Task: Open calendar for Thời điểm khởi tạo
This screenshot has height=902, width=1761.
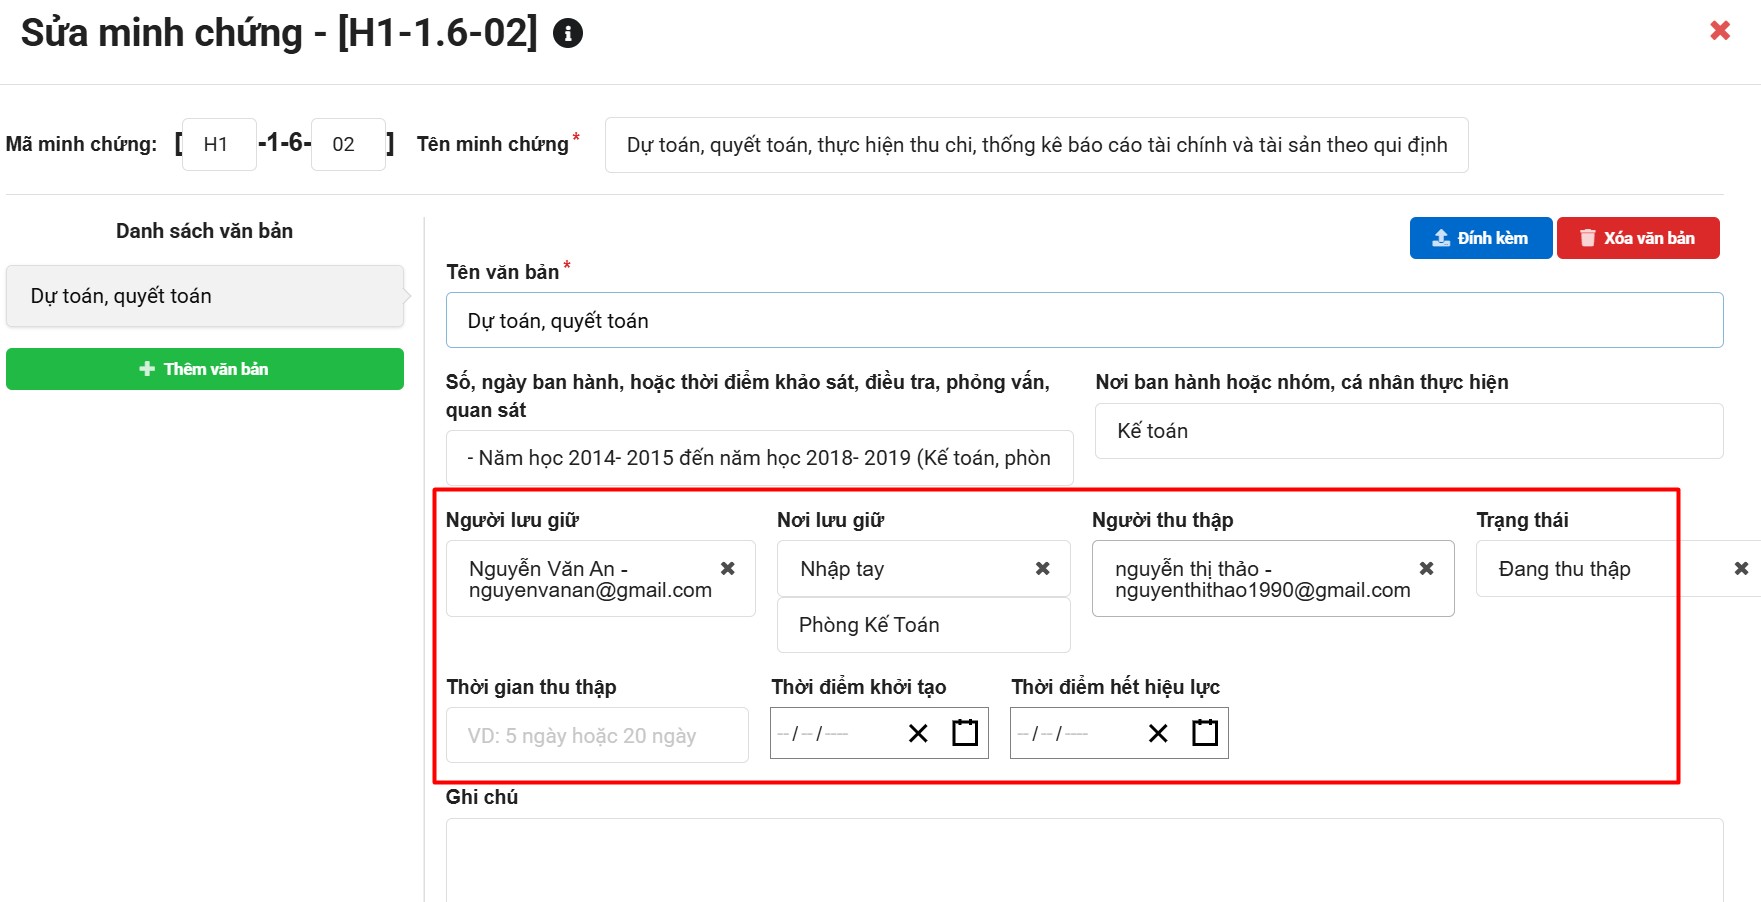Action: click(965, 733)
